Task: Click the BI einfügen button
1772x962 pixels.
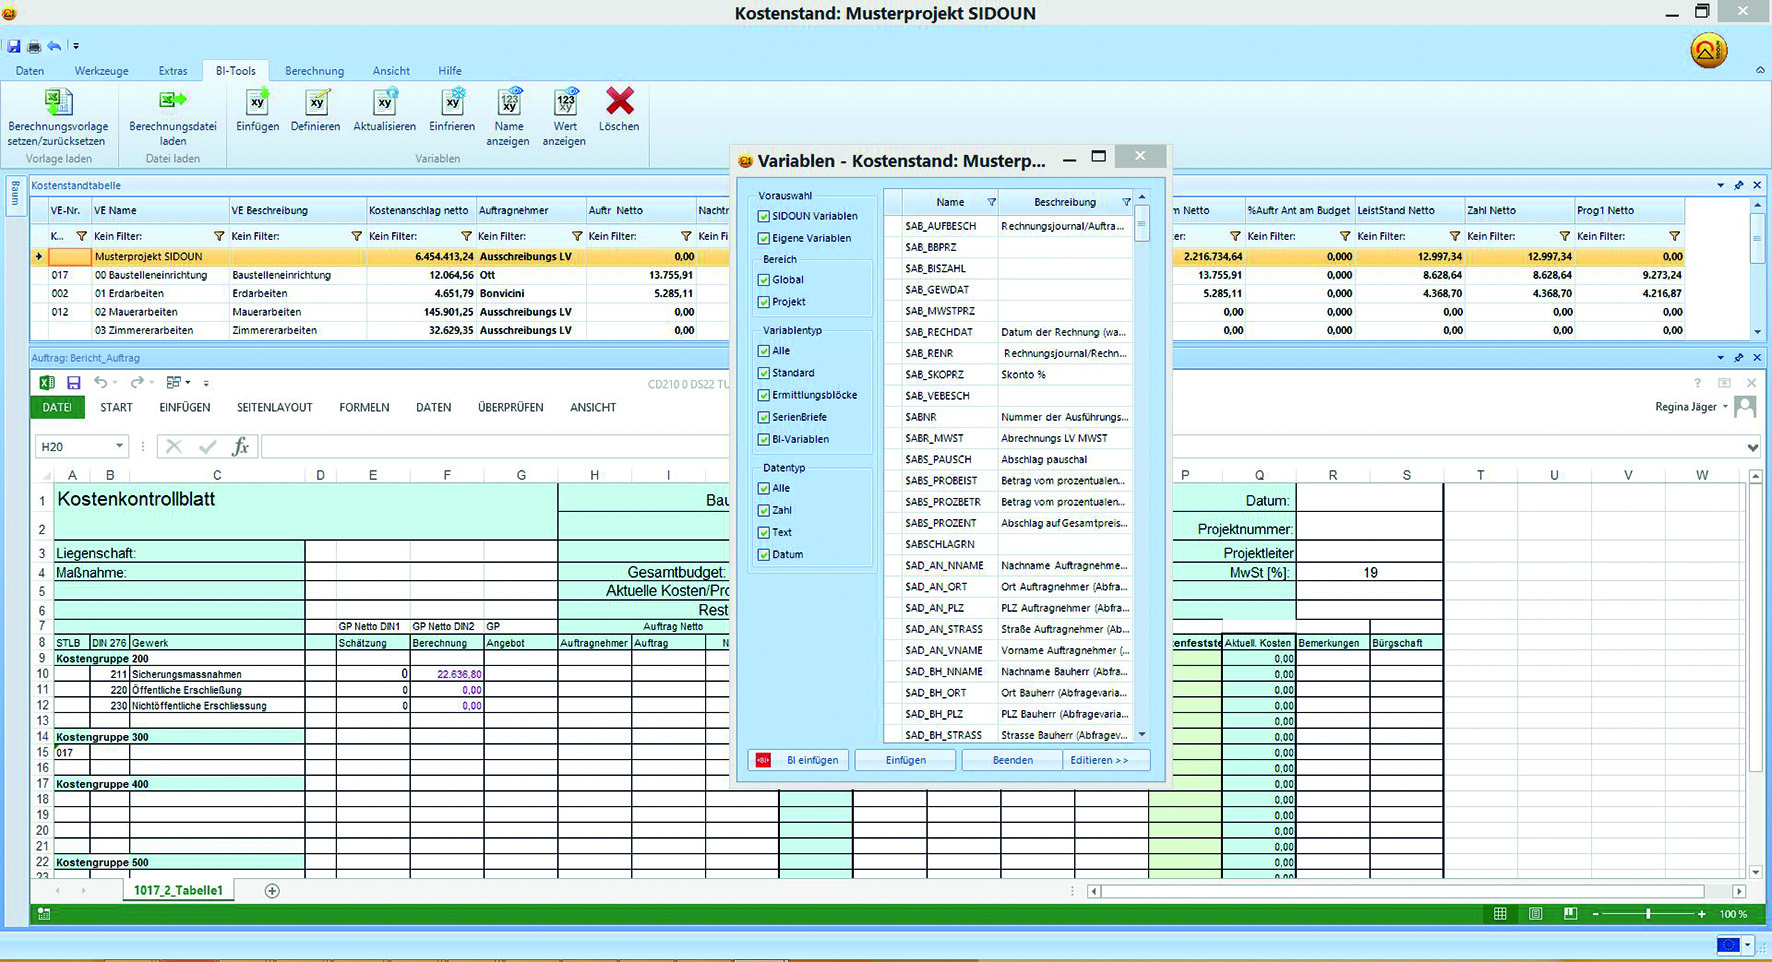Action: point(798,760)
